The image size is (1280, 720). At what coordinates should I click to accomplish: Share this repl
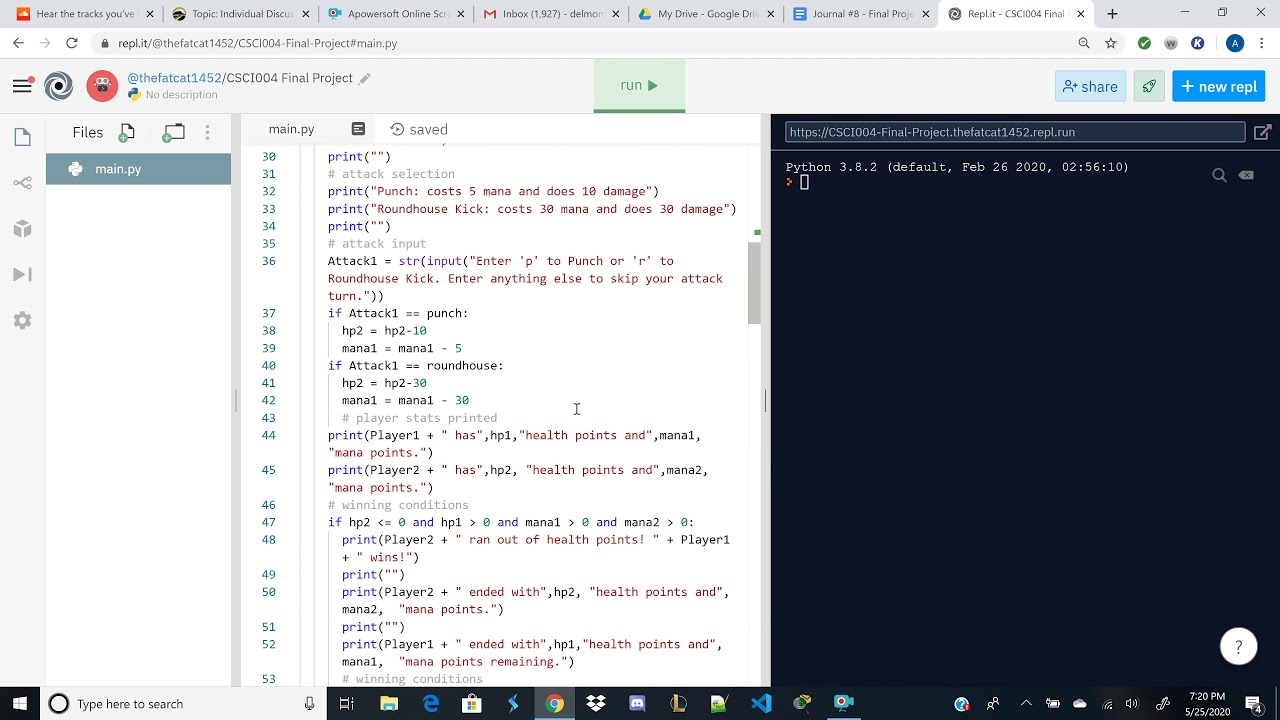point(1090,86)
